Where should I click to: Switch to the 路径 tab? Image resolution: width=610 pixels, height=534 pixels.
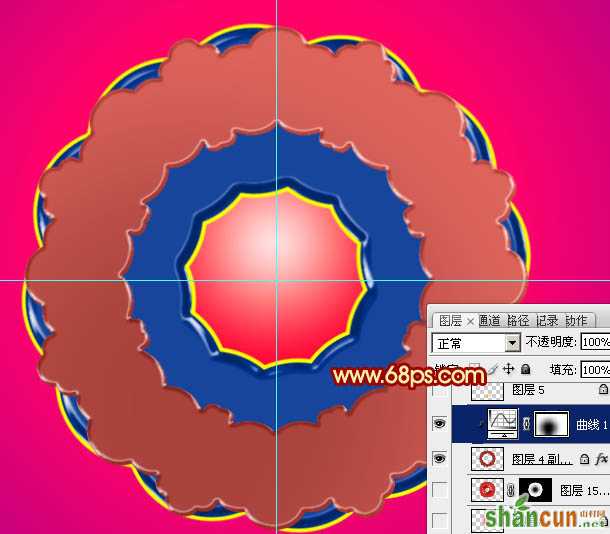pyautogui.click(x=518, y=321)
